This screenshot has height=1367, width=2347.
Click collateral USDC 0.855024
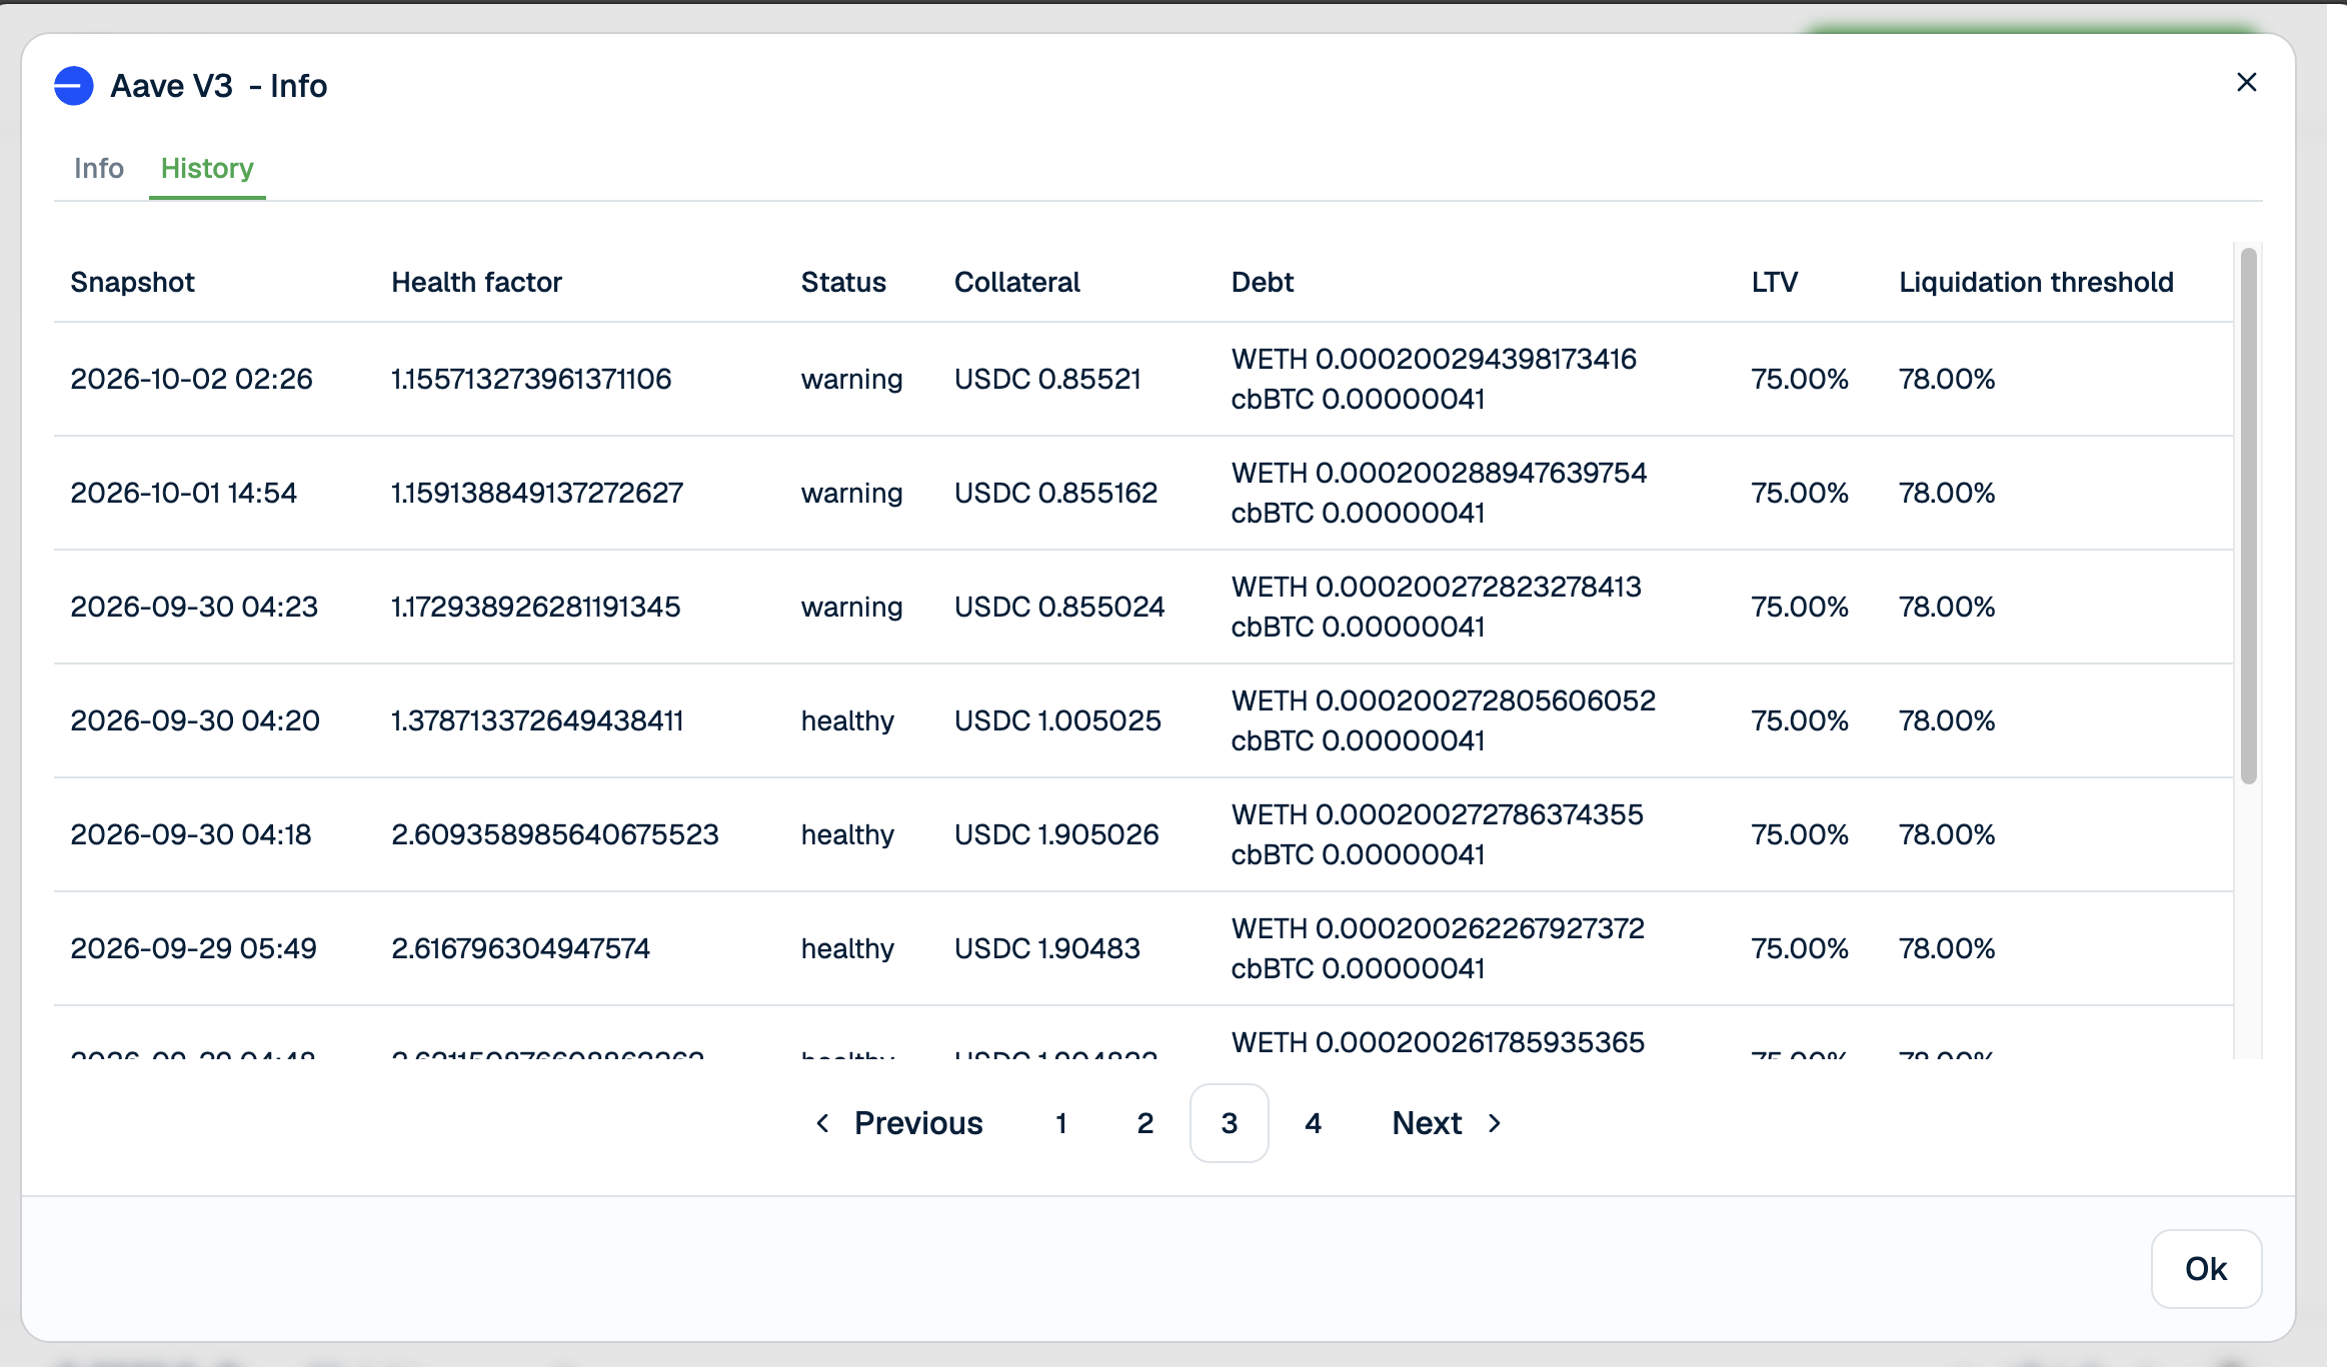pyautogui.click(x=1059, y=607)
